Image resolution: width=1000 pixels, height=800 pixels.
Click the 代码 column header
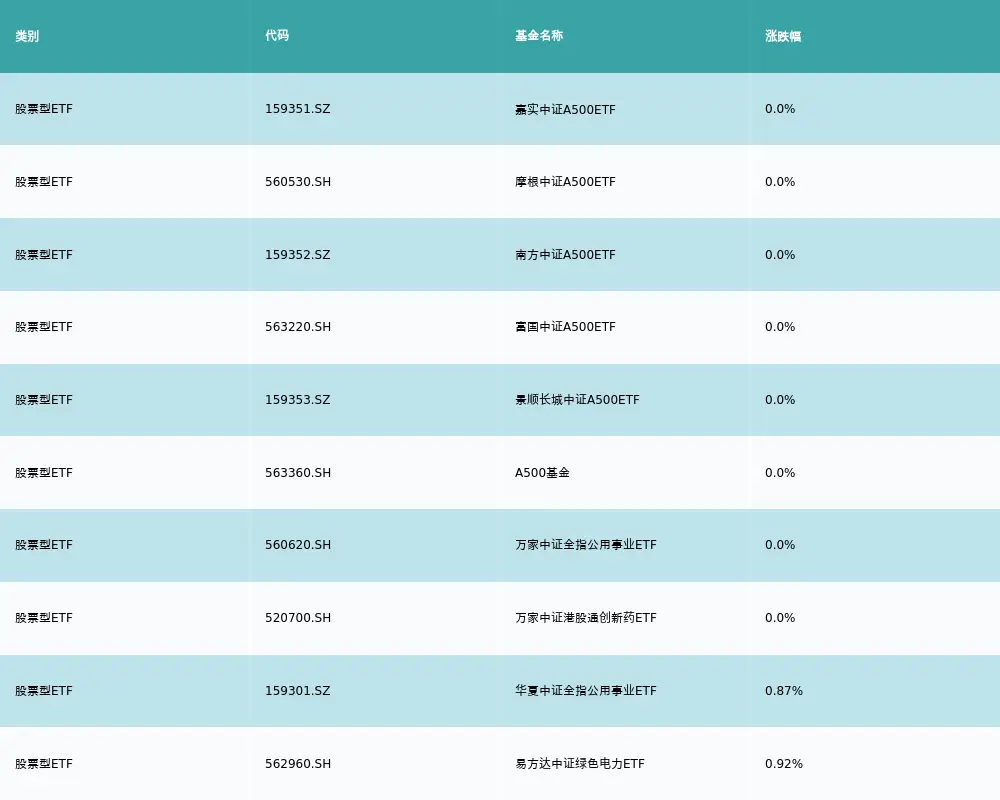(276, 35)
